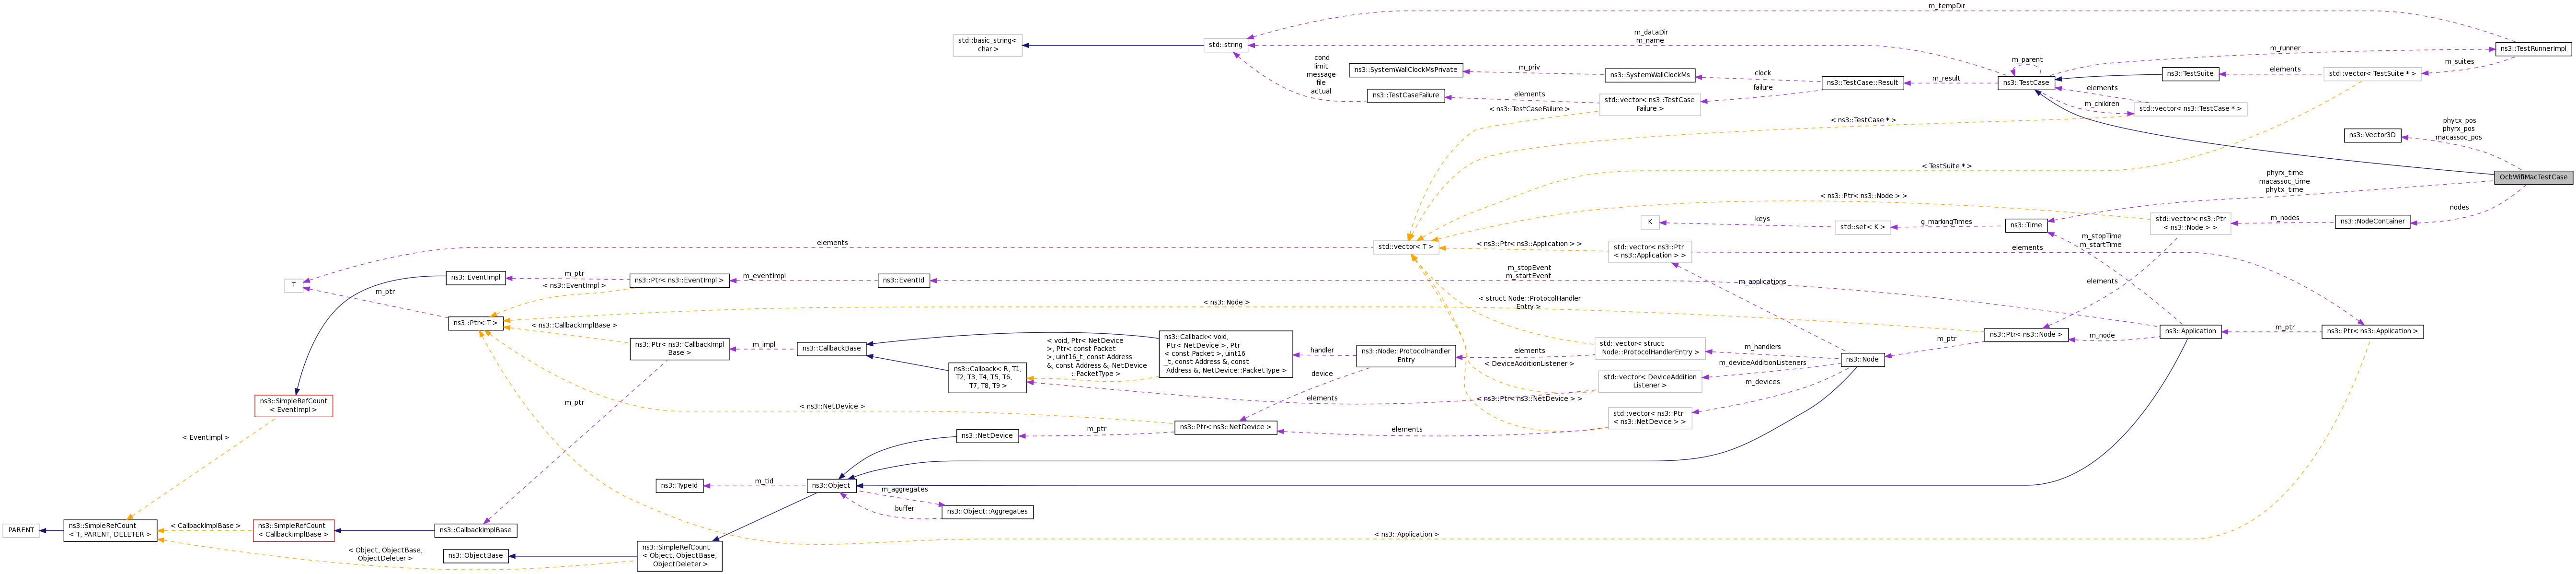Open std::vector< ns3::TestCase Failure > node

[1650, 104]
